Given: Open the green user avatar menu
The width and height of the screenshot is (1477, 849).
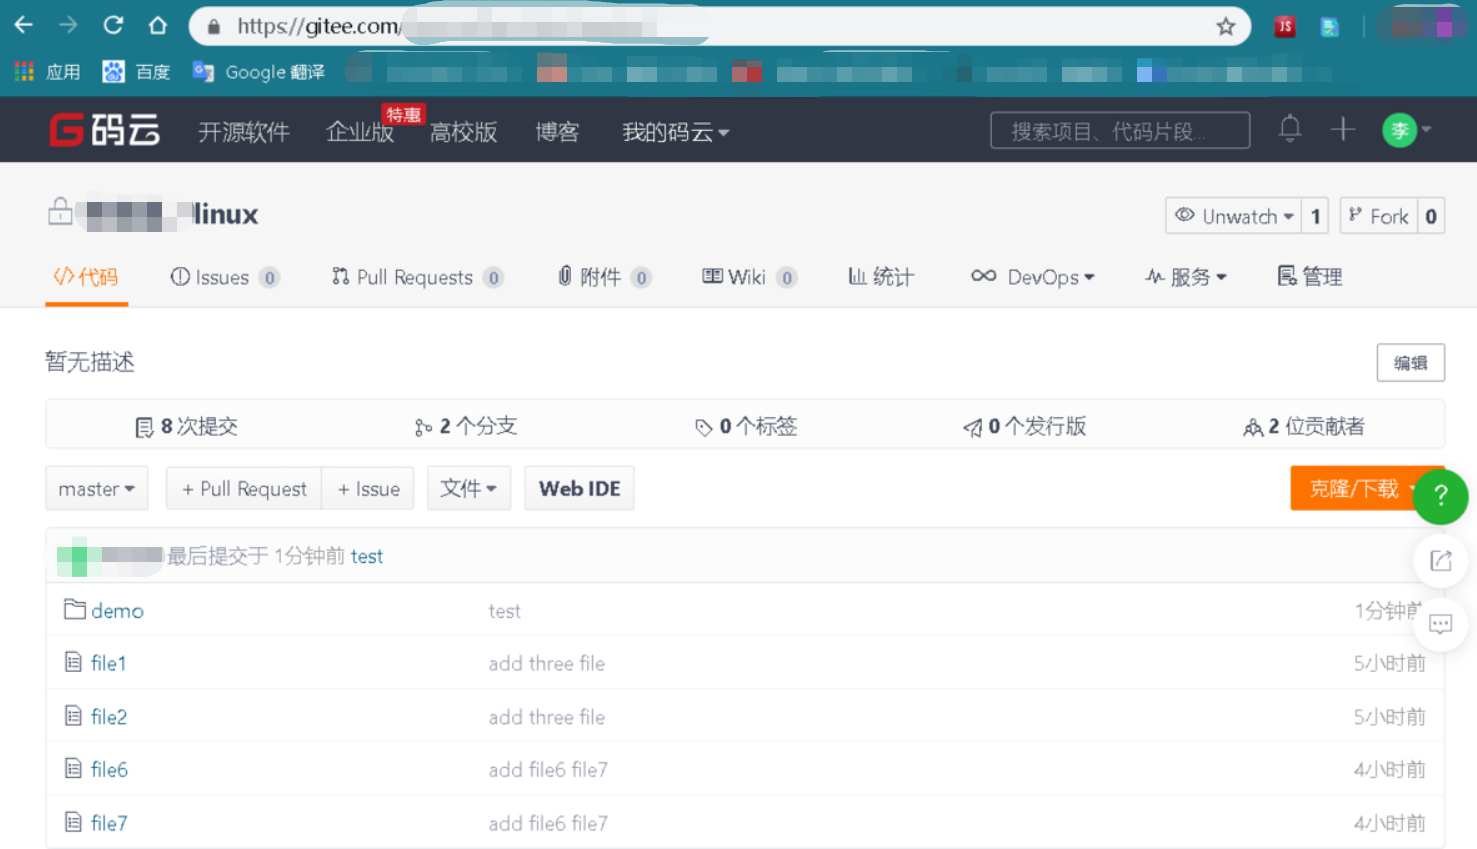Looking at the screenshot, I should coord(1406,130).
